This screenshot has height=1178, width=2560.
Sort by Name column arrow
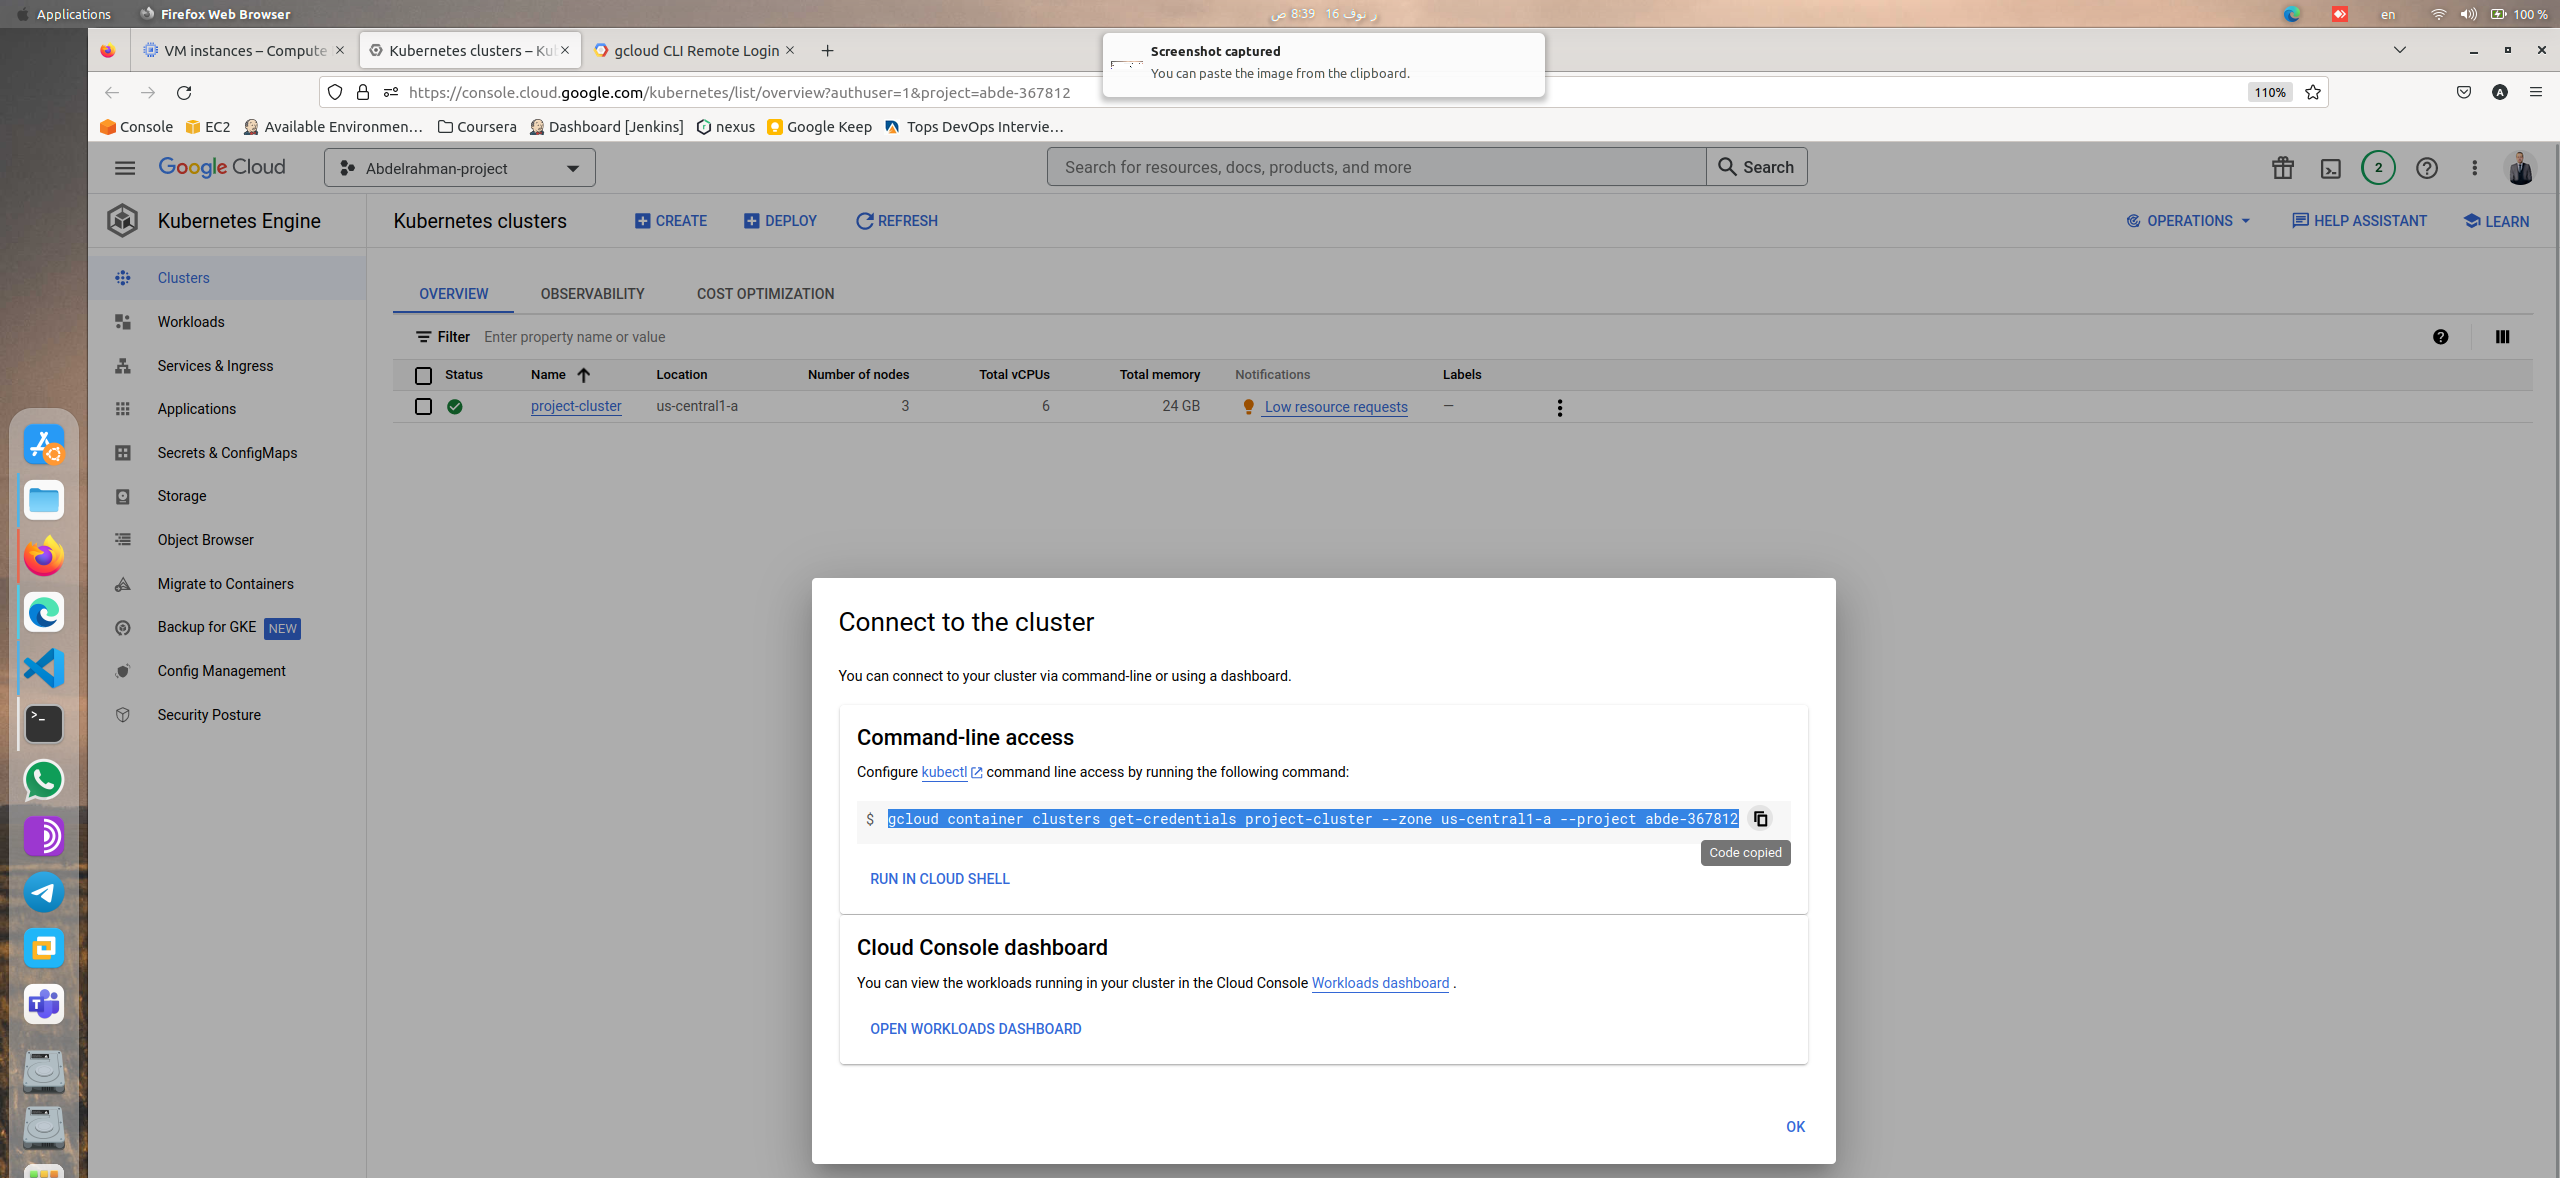pyautogui.click(x=584, y=375)
